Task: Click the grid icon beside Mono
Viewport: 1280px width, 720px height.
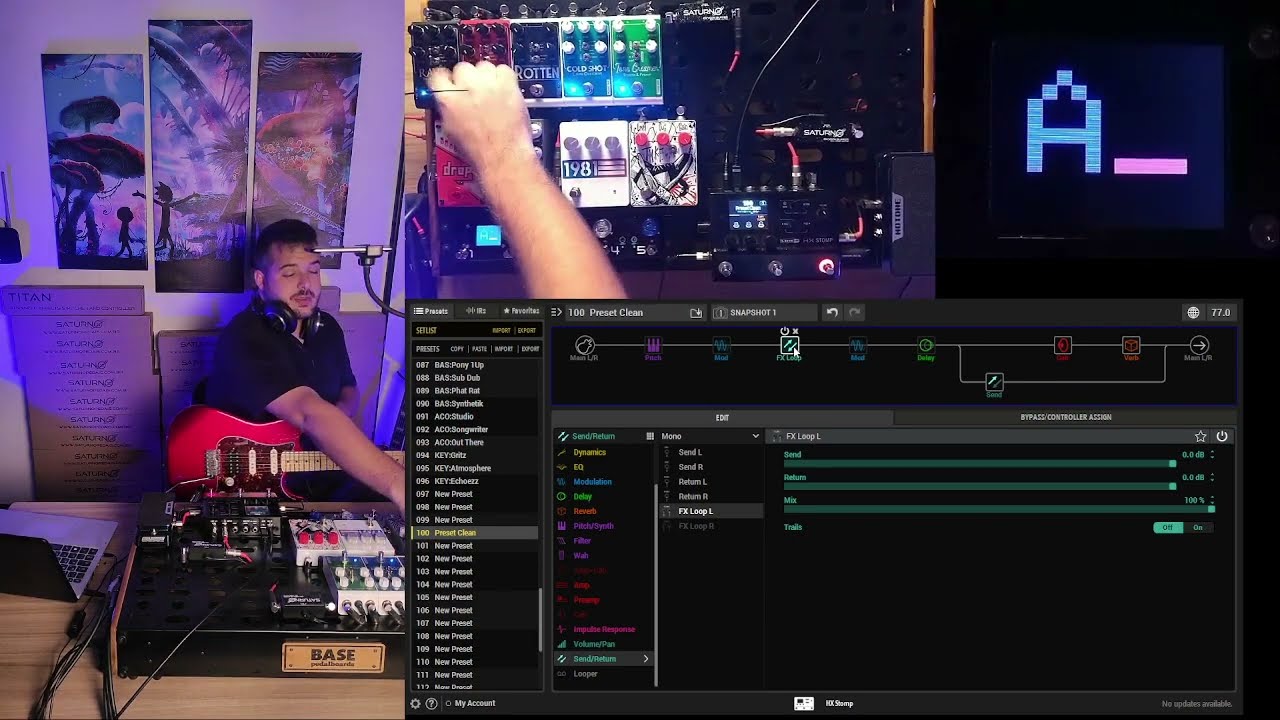Action: point(650,436)
